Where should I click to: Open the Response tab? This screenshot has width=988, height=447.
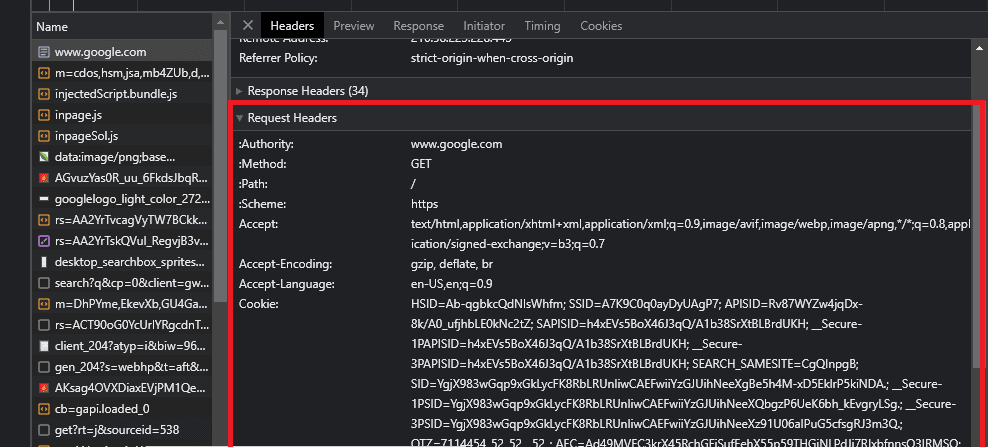pyautogui.click(x=418, y=26)
